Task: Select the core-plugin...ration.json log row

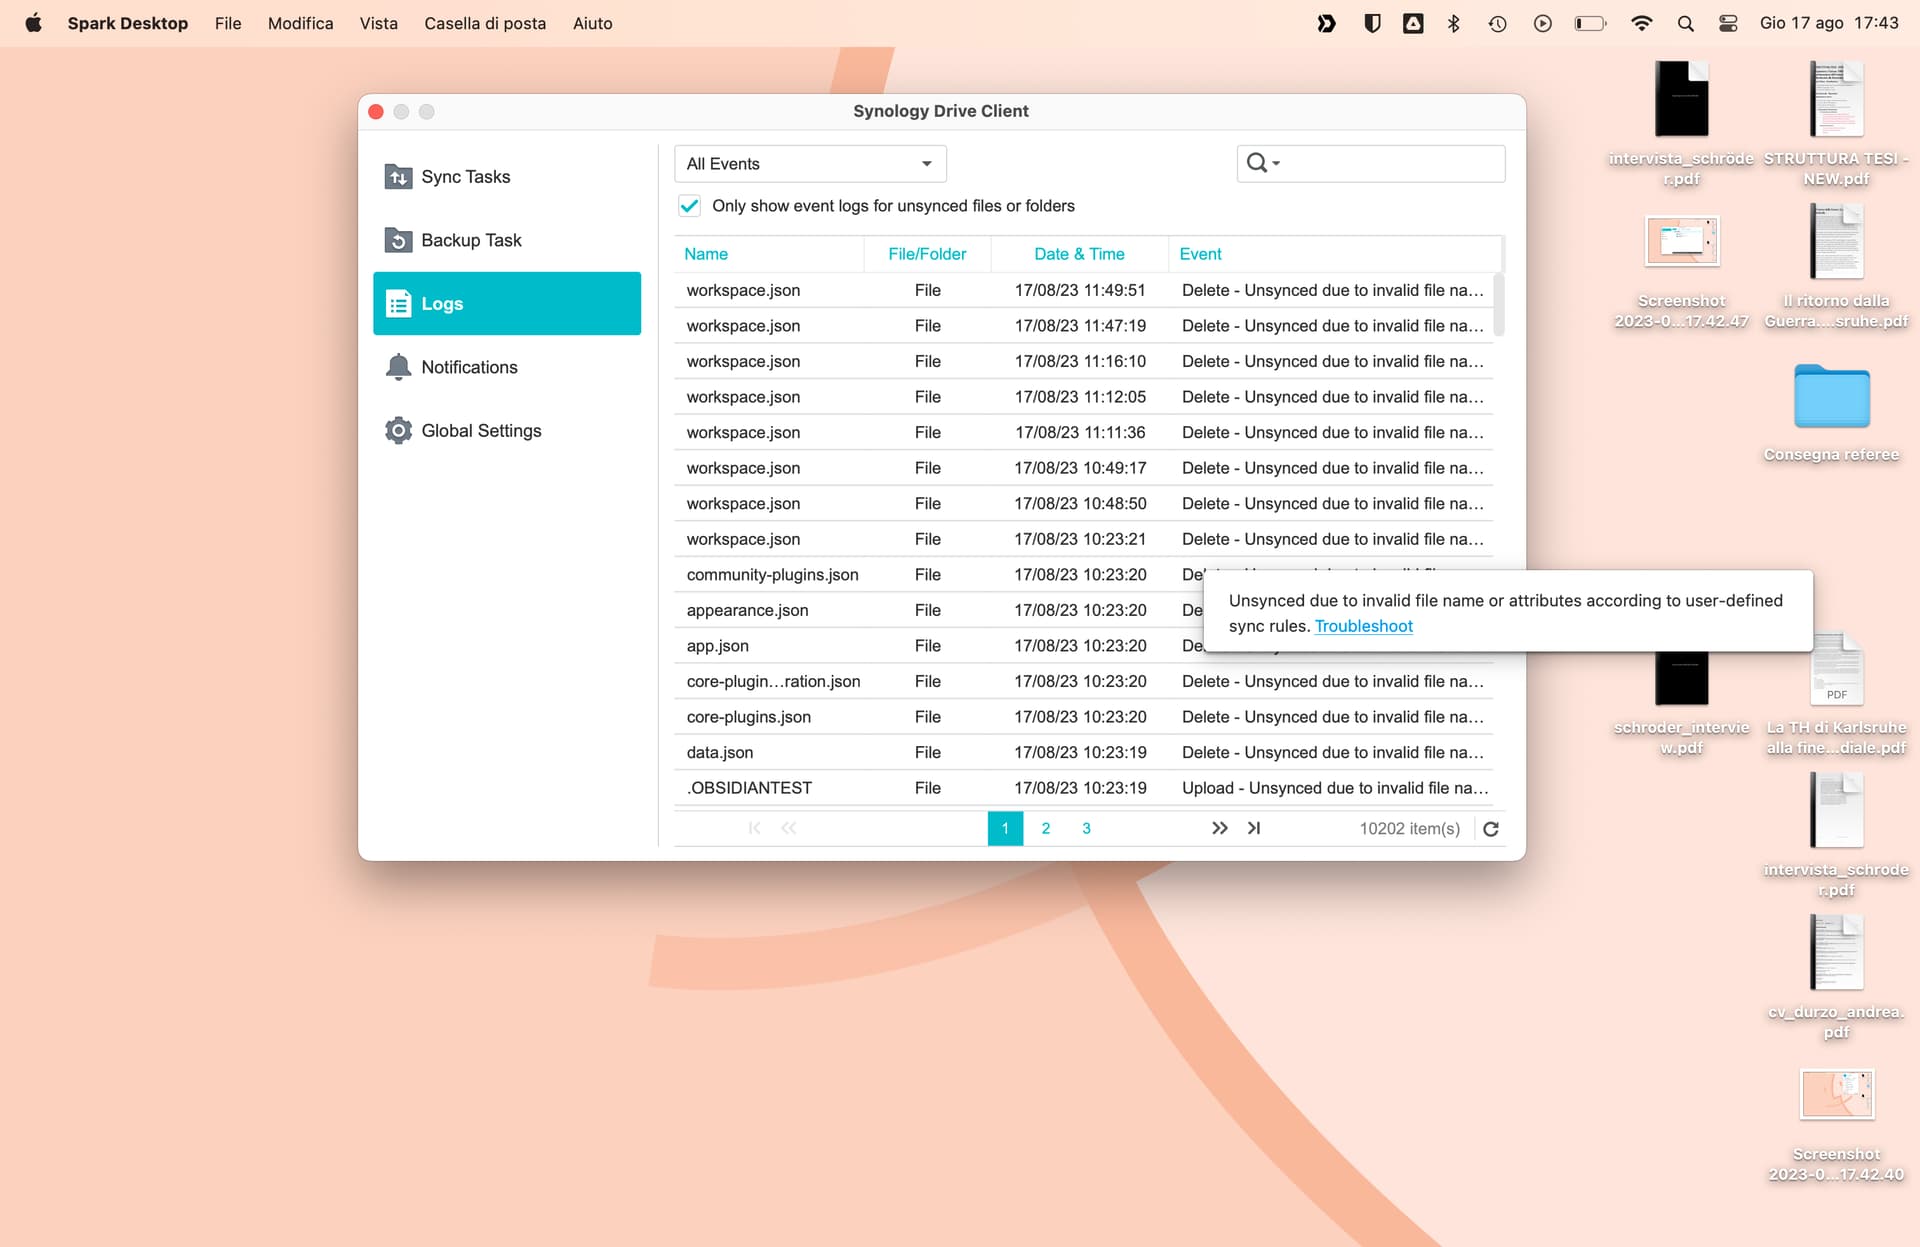Action: [1084, 681]
